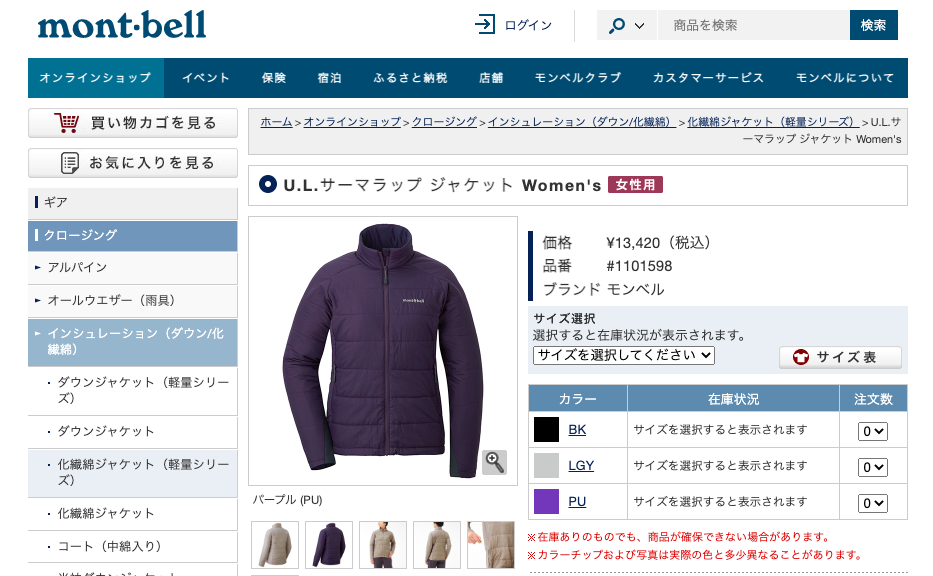This screenshot has height=576, width=933.
Task: Click the LGY color link
Action: point(581,465)
